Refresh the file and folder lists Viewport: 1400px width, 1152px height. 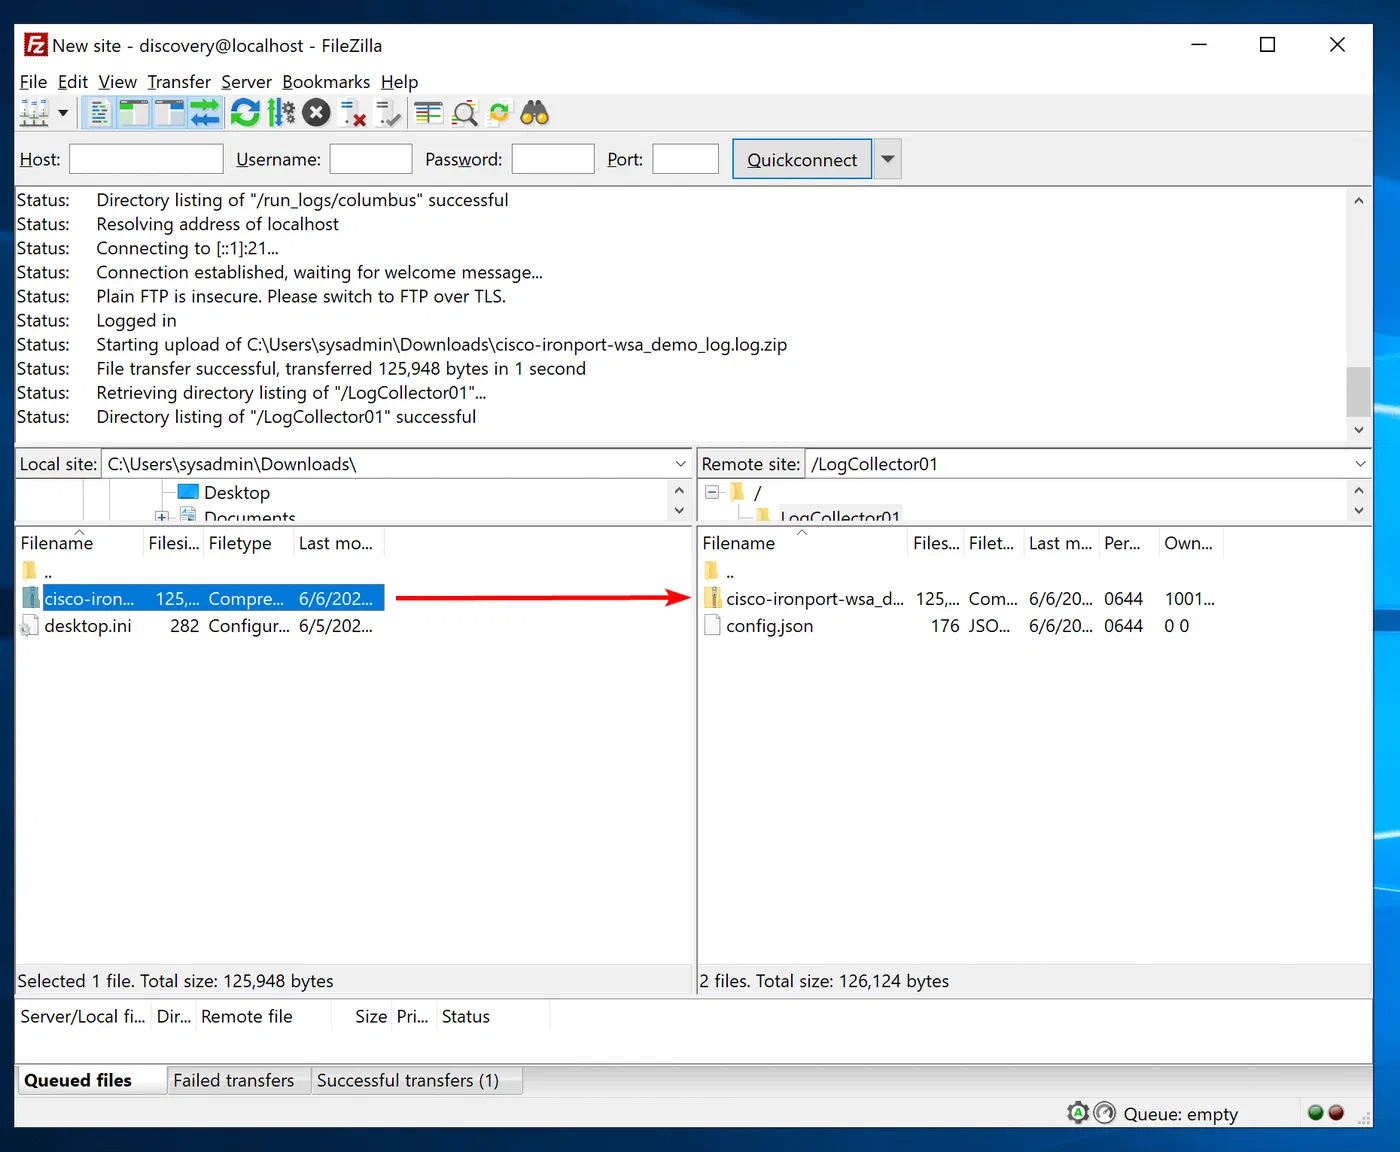click(245, 113)
